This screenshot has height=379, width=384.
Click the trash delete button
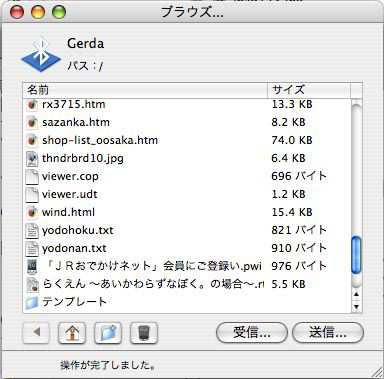click(144, 332)
